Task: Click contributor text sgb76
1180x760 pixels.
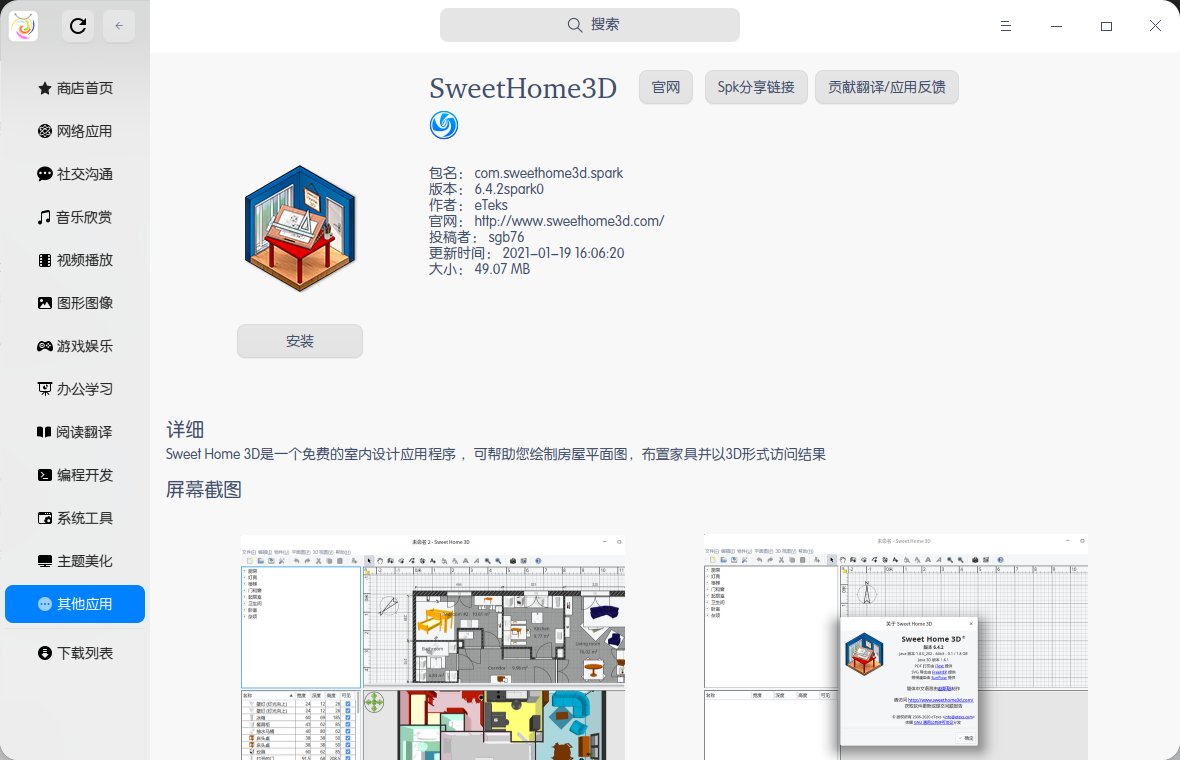Action: click(506, 237)
